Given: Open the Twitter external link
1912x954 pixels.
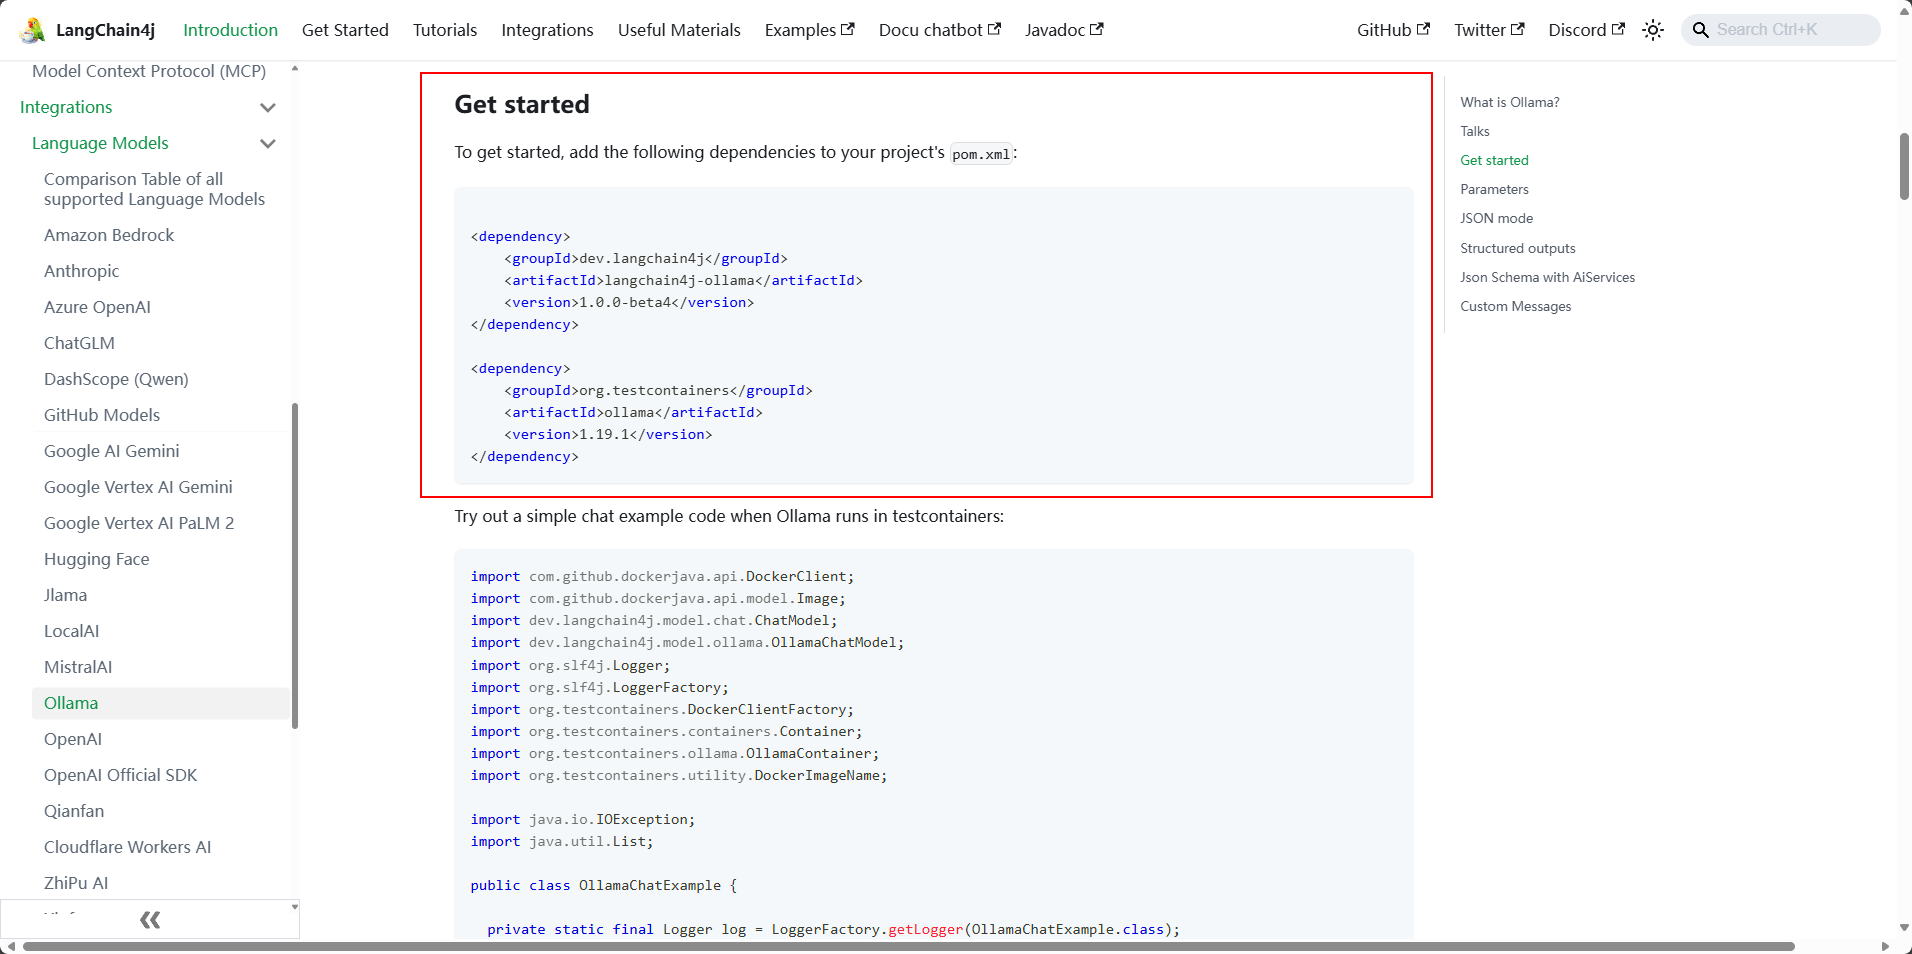Looking at the screenshot, I should coord(1489,30).
